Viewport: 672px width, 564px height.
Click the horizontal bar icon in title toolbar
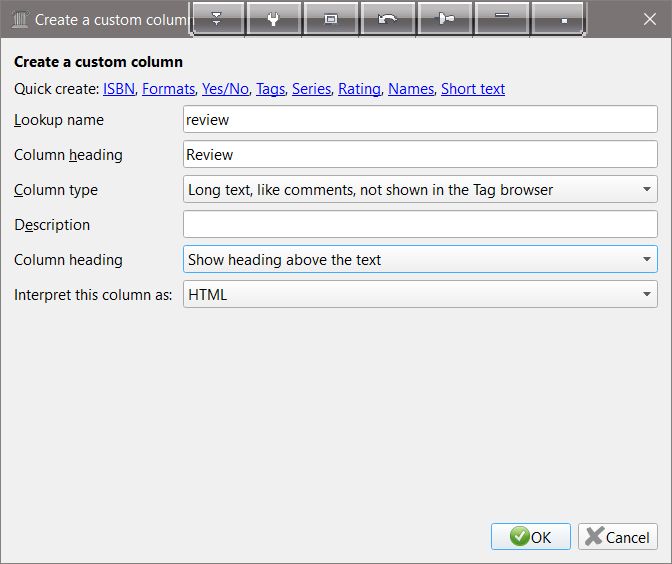502,19
